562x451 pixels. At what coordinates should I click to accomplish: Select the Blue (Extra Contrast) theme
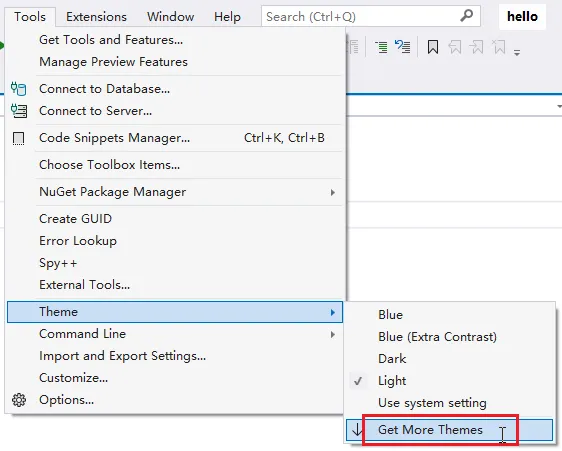(x=449, y=337)
